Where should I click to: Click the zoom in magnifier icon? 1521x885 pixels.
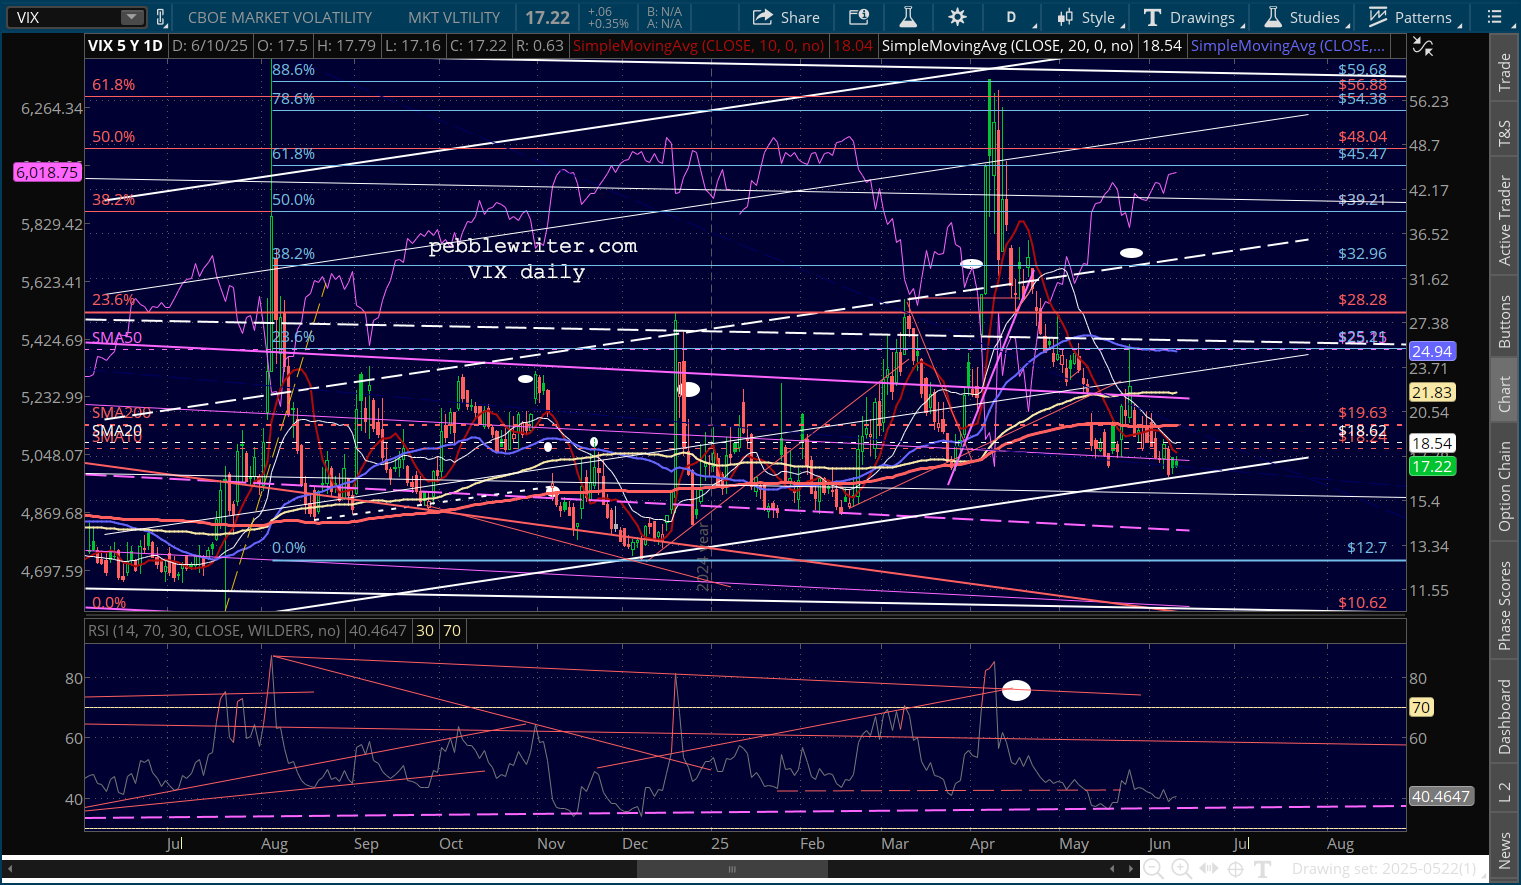tap(1181, 868)
